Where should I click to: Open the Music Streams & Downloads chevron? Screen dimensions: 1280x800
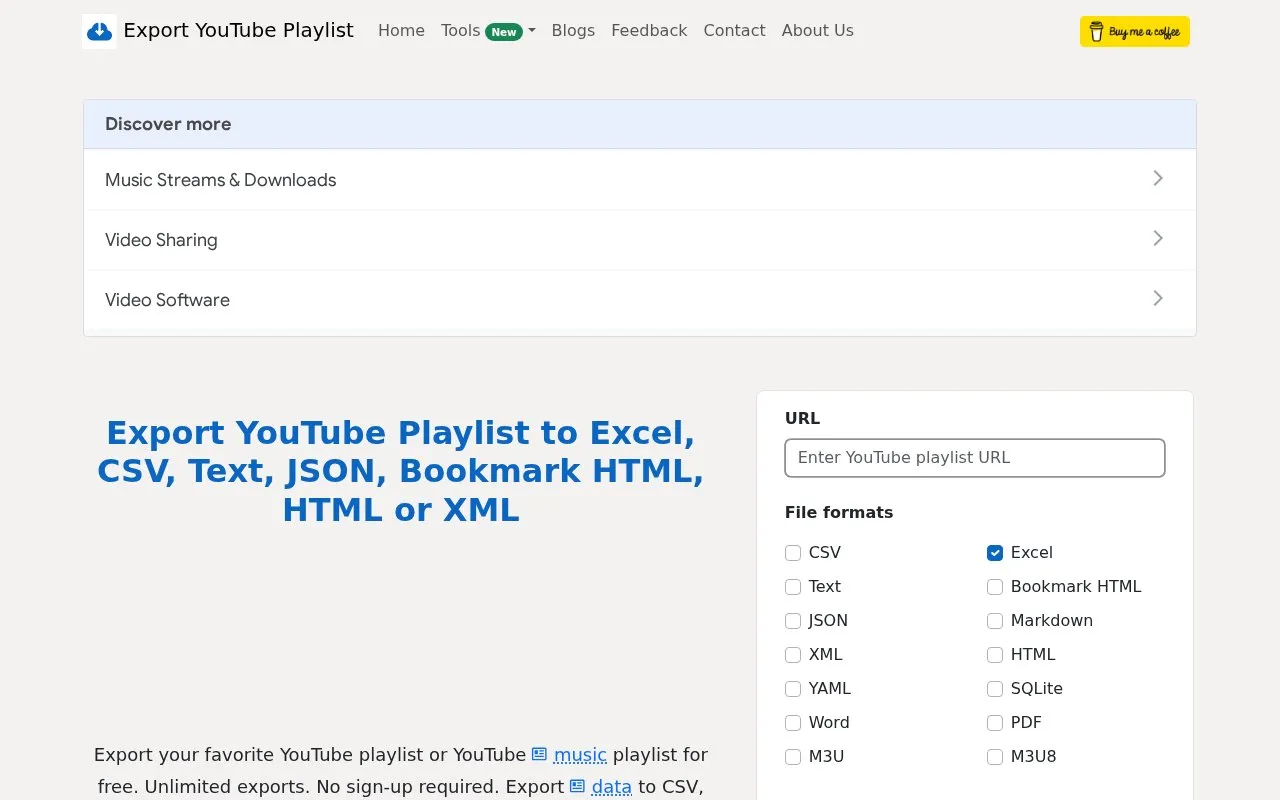(x=1158, y=178)
